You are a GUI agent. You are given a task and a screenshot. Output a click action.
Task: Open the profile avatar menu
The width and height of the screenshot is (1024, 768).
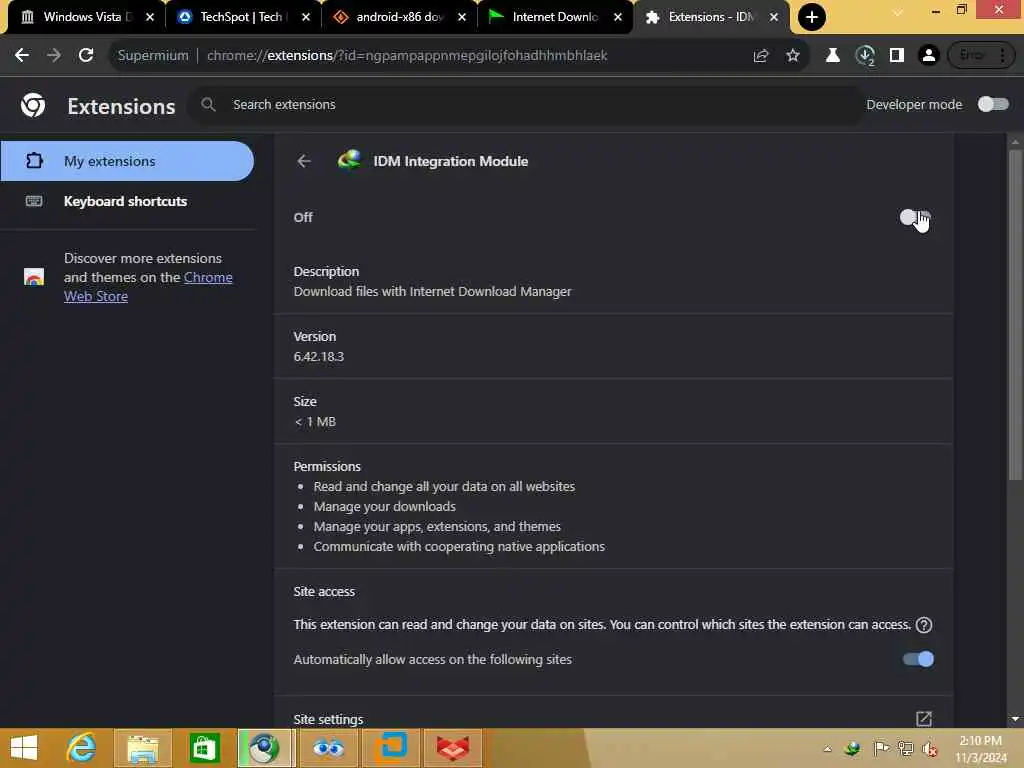click(x=929, y=56)
